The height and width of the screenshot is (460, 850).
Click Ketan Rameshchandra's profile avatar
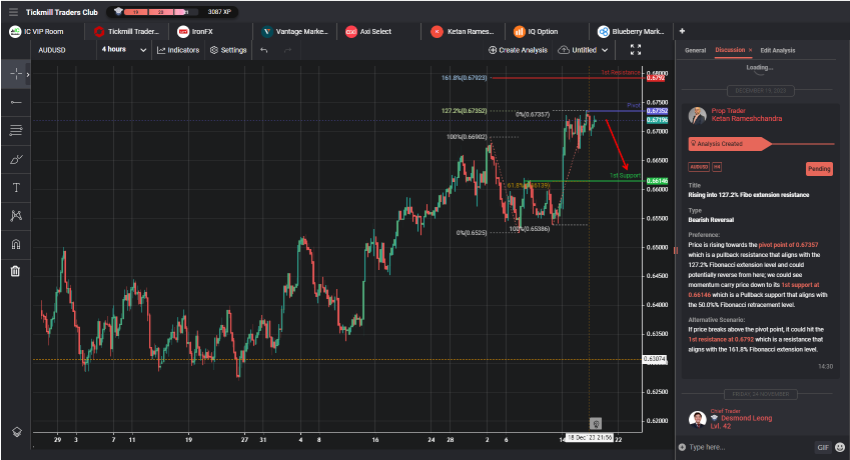pos(697,115)
